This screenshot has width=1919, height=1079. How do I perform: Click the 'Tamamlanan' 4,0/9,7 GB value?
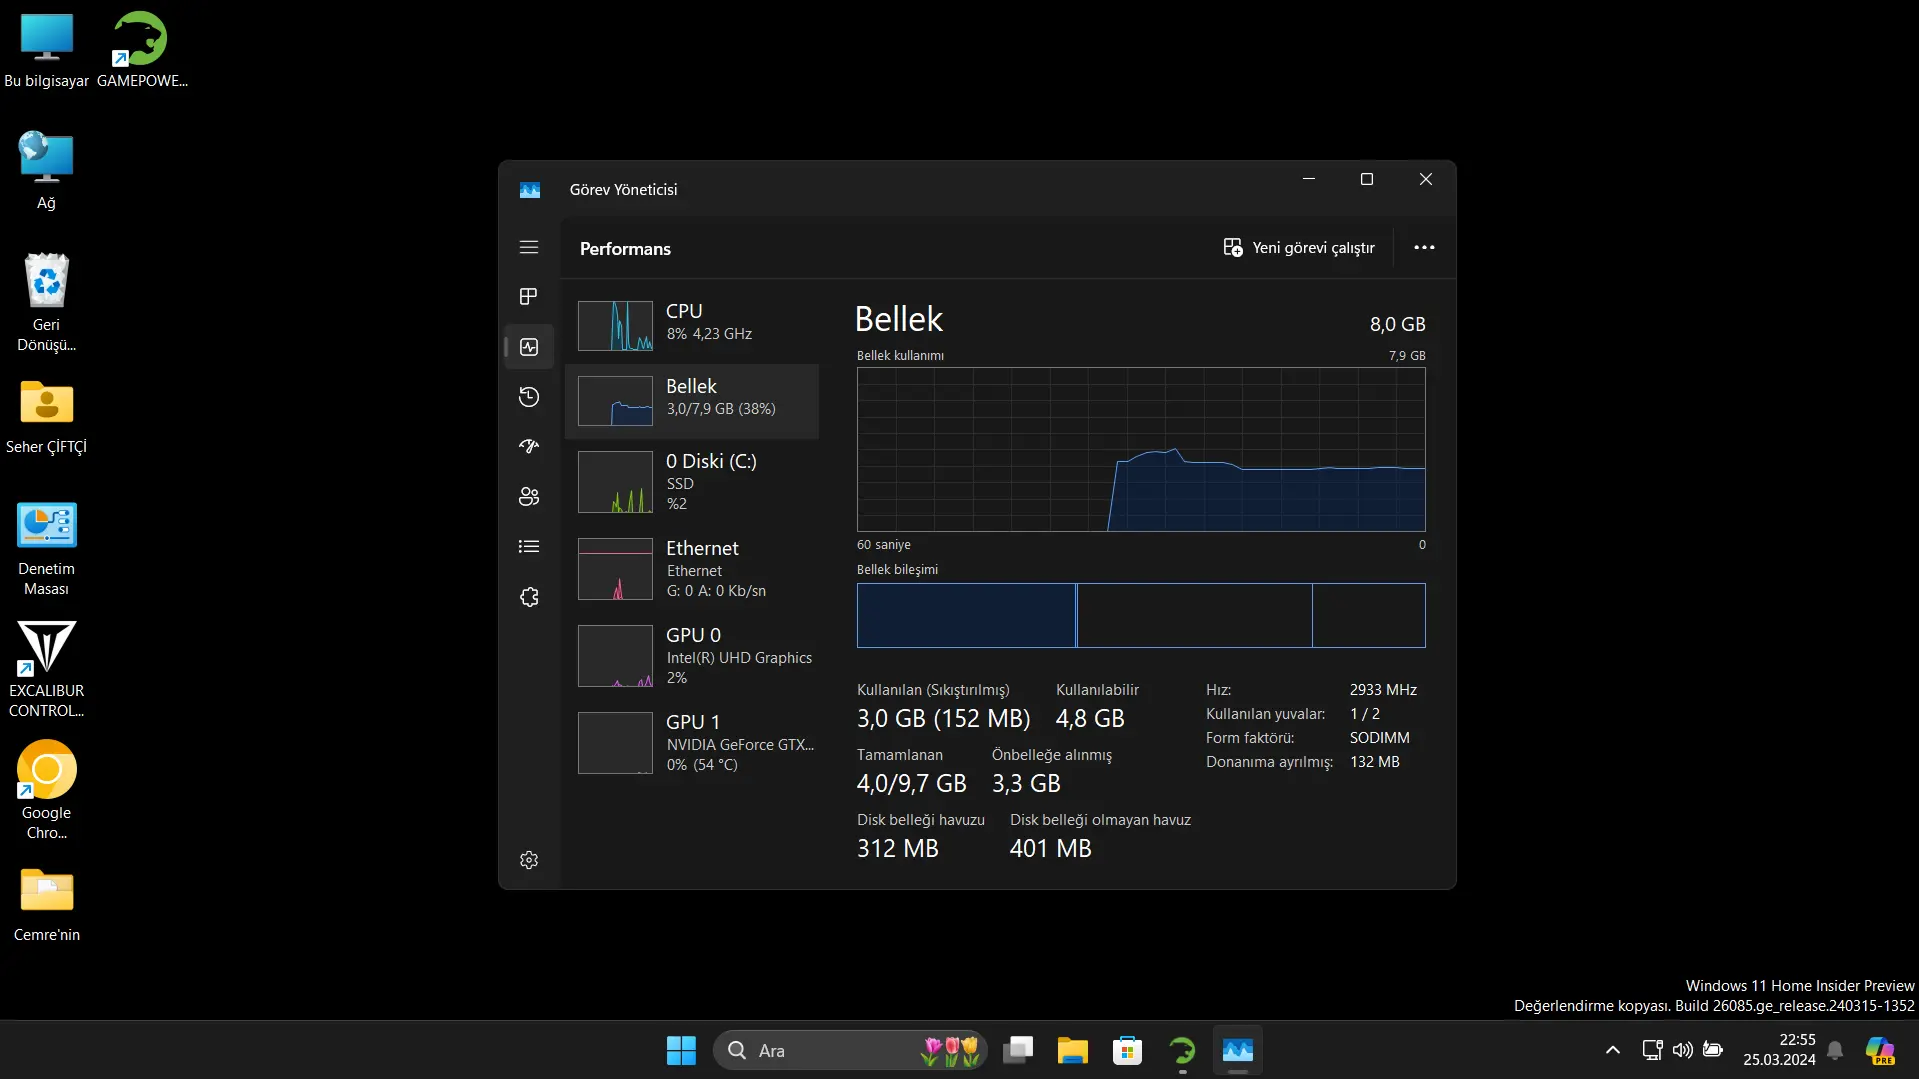click(912, 783)
